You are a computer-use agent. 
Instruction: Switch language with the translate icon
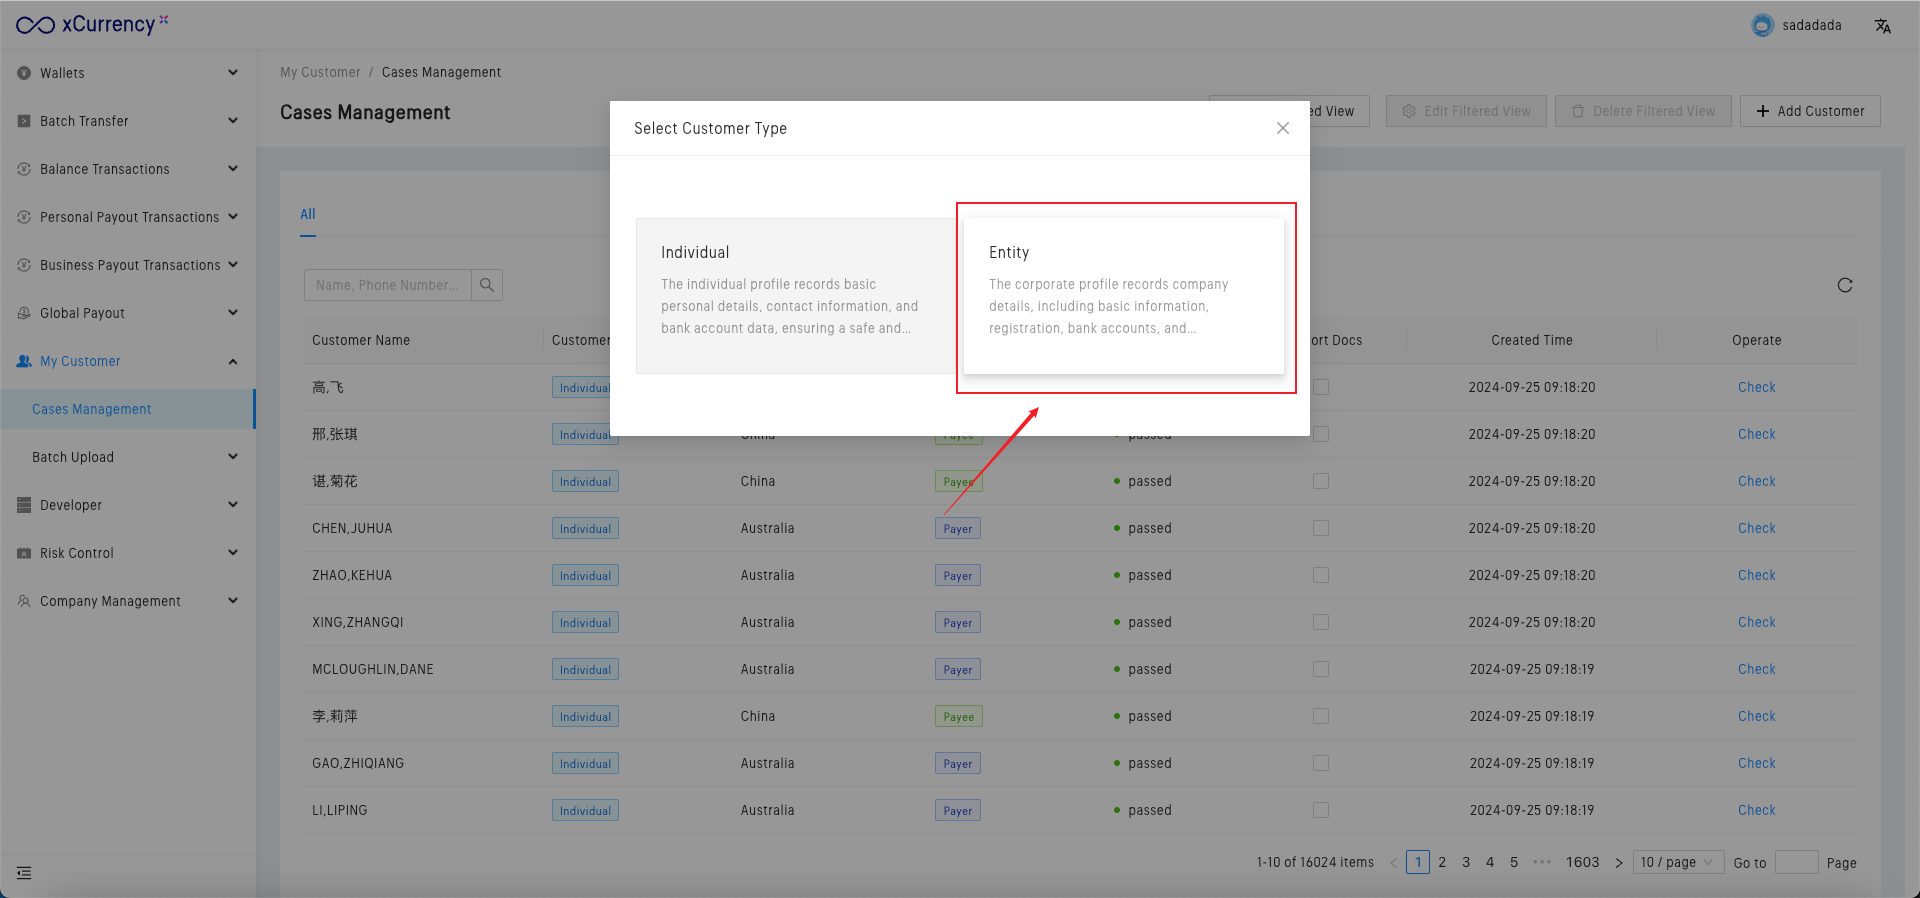point(1883,26)
